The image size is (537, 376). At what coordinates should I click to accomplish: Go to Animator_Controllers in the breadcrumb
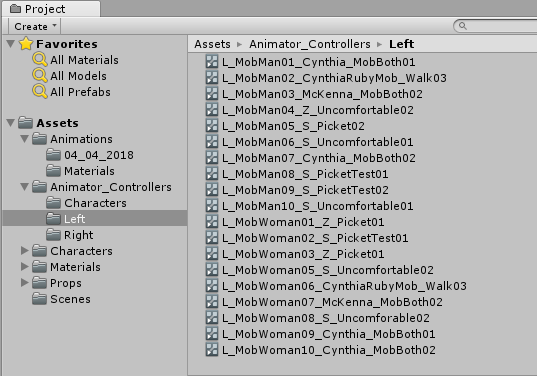tap(310, 44)
